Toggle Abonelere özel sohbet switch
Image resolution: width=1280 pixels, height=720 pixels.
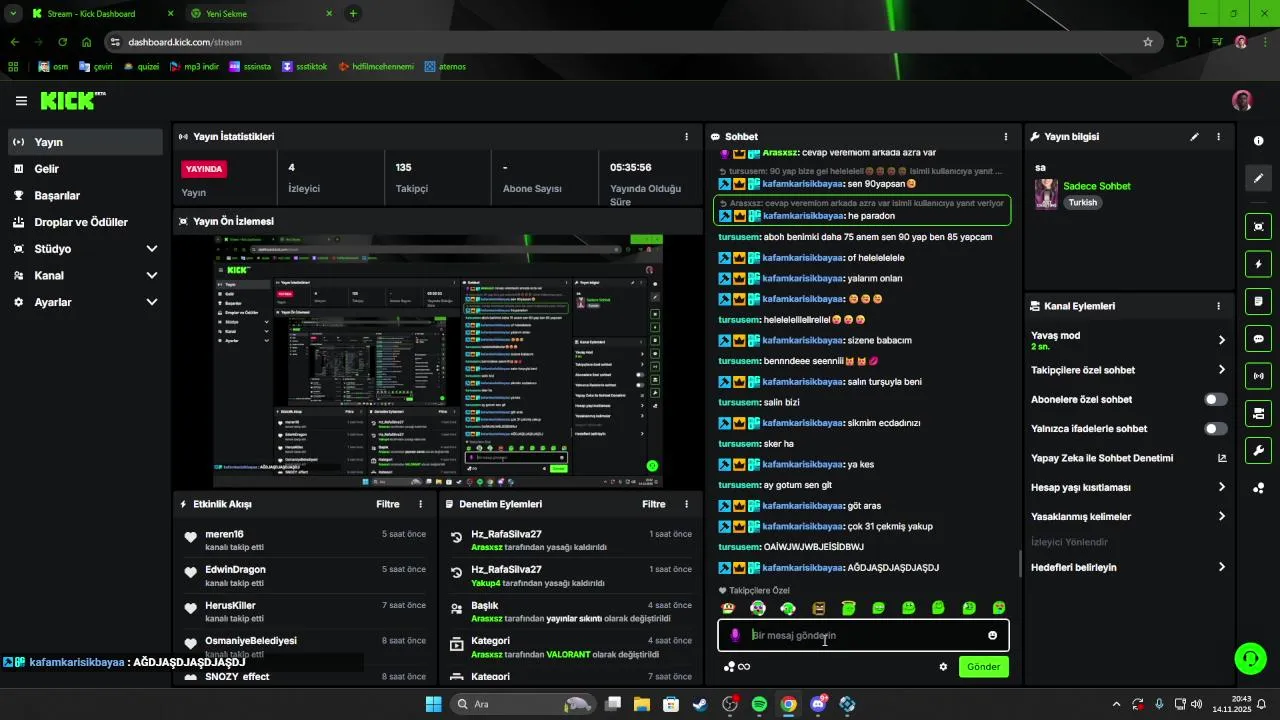1215,399
